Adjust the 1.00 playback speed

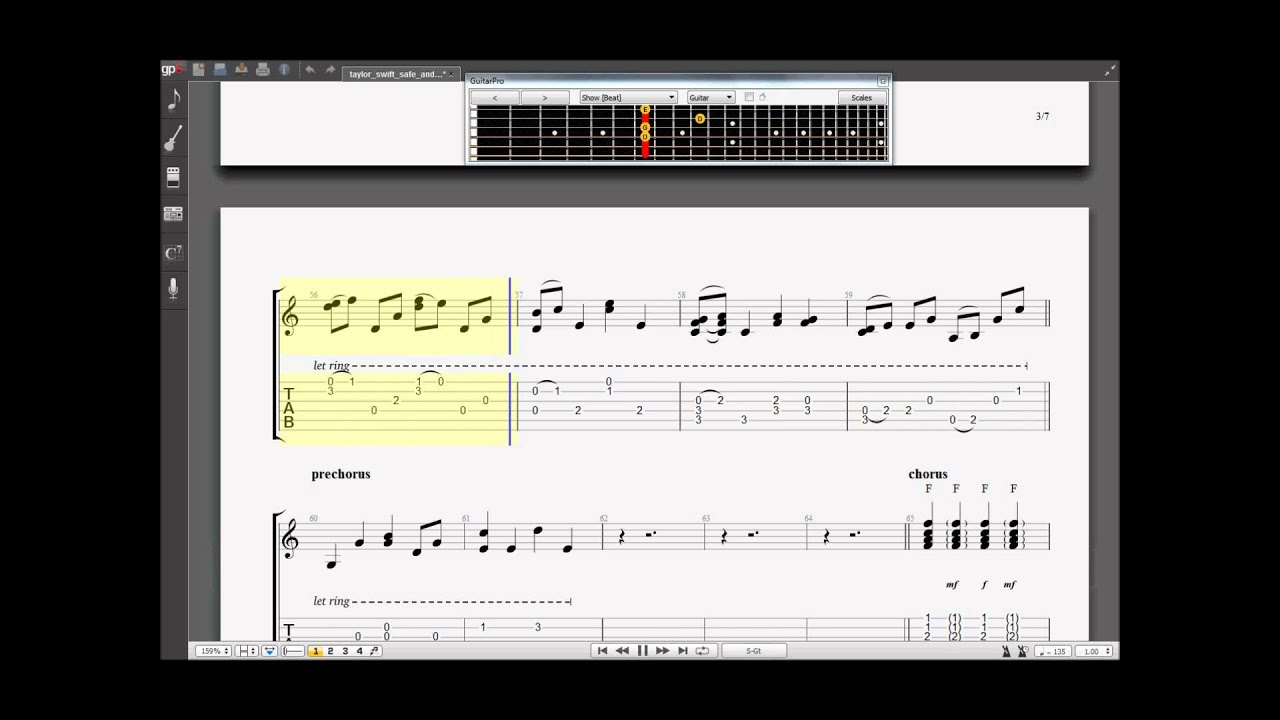[1096, 651]
